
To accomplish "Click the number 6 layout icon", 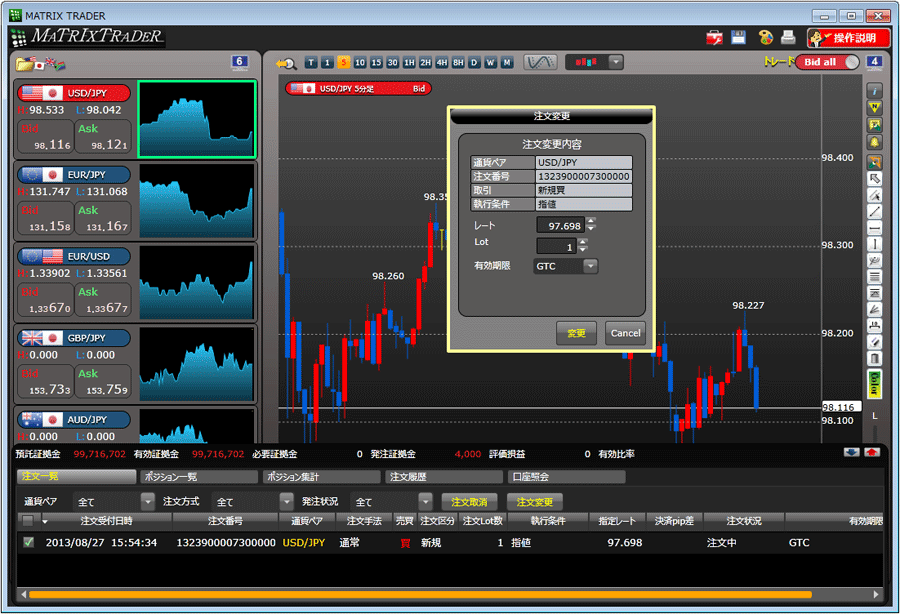I will tap(239, 62).
